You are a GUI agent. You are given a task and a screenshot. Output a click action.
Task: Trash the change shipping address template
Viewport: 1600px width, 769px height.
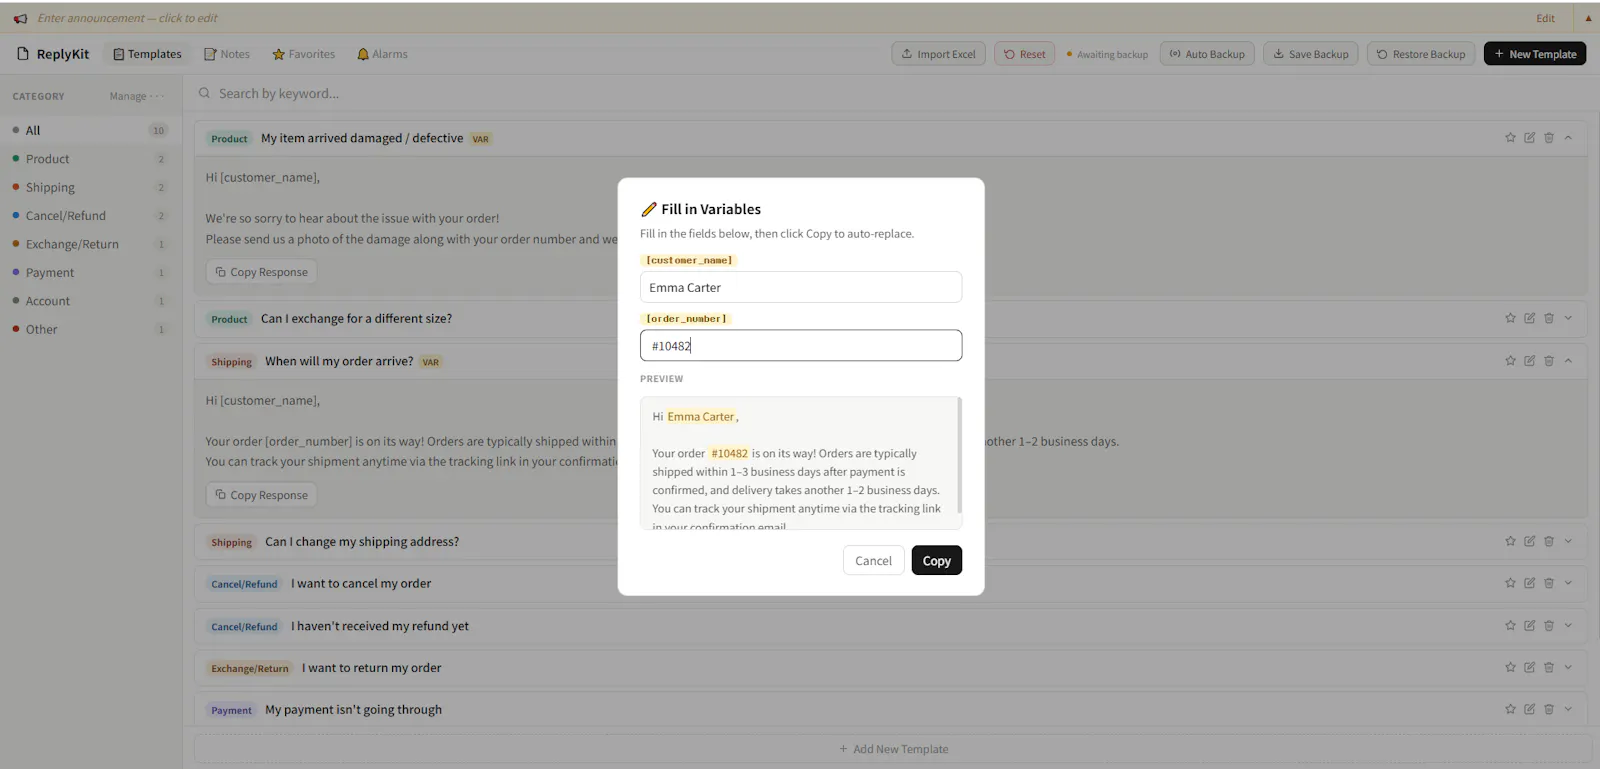coord(1549,541)
